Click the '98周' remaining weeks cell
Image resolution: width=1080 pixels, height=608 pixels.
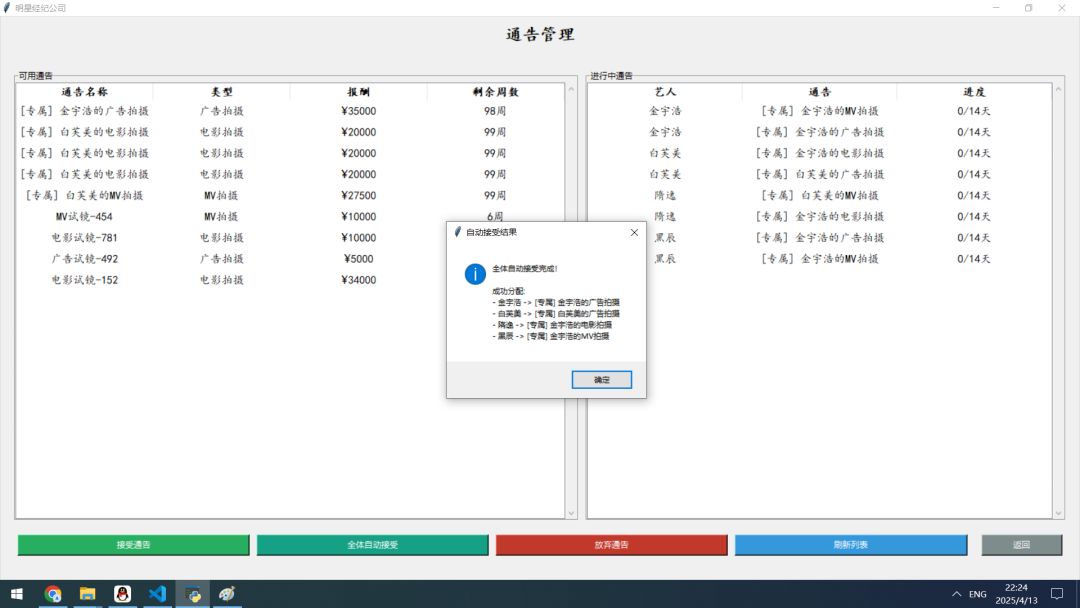(495, 111)
